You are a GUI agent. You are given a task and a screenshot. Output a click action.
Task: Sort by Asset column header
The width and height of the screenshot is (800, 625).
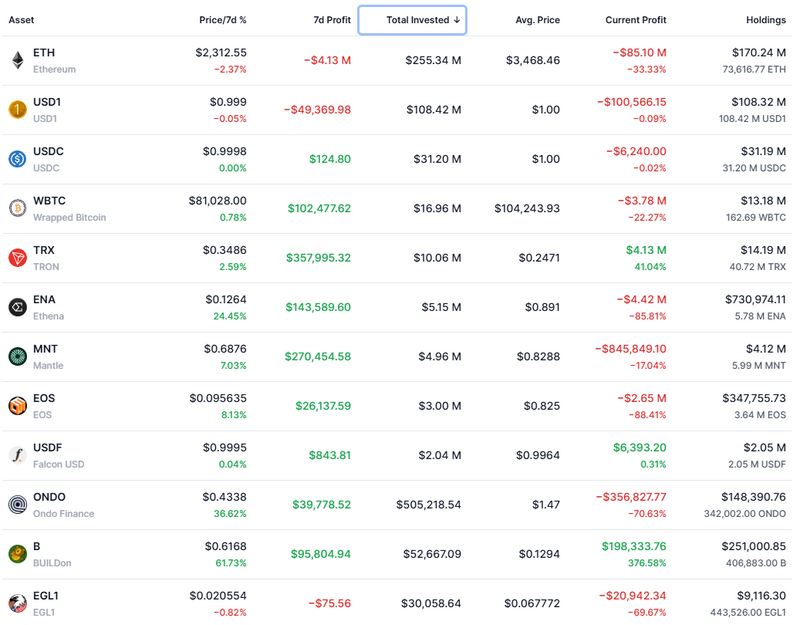tap(21, 20)
